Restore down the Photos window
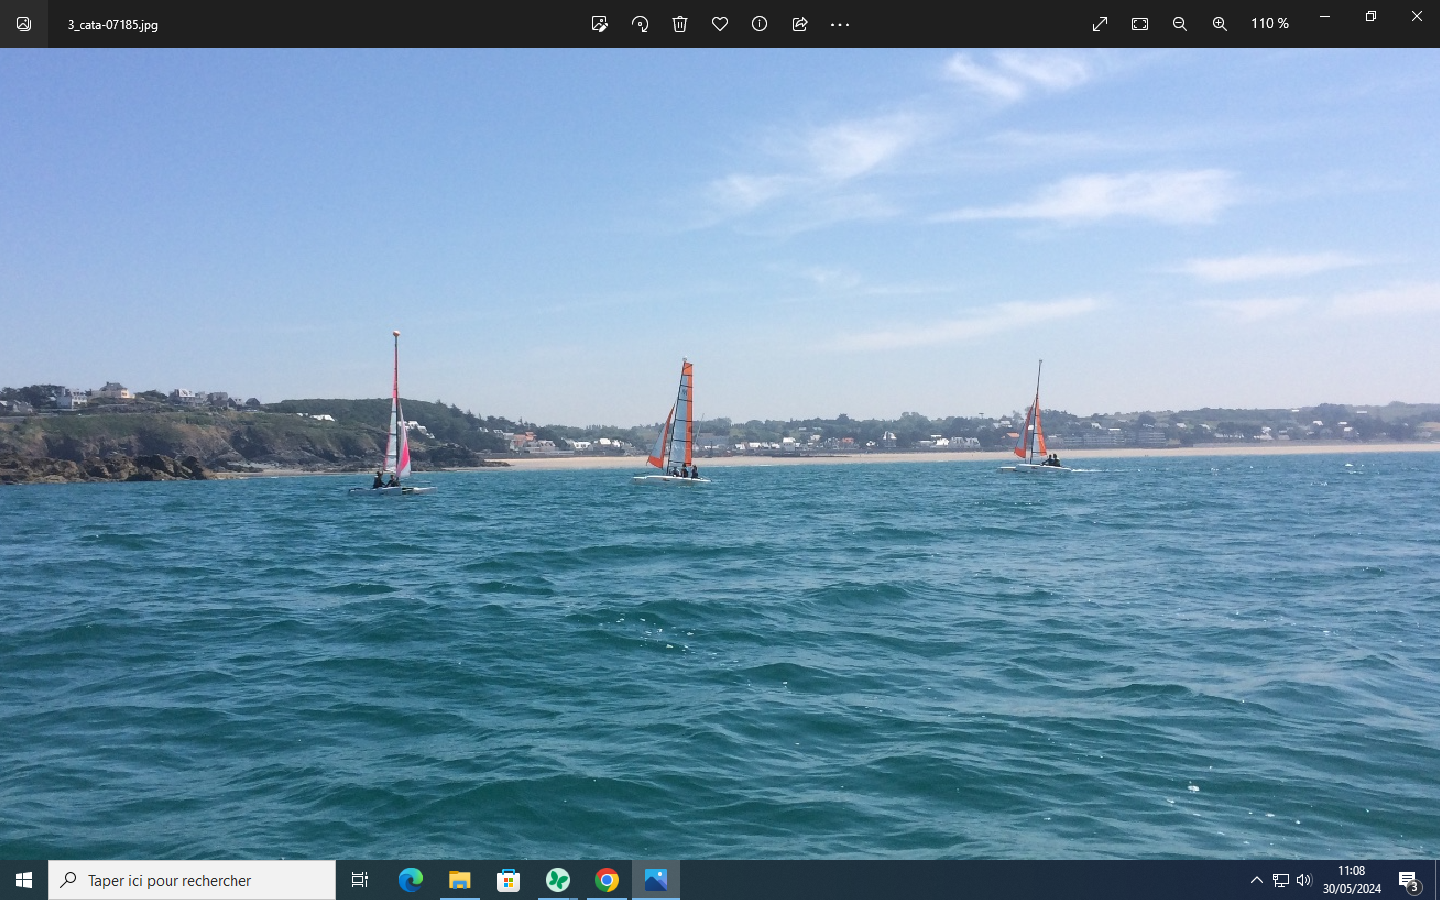 coord(1371,16)
